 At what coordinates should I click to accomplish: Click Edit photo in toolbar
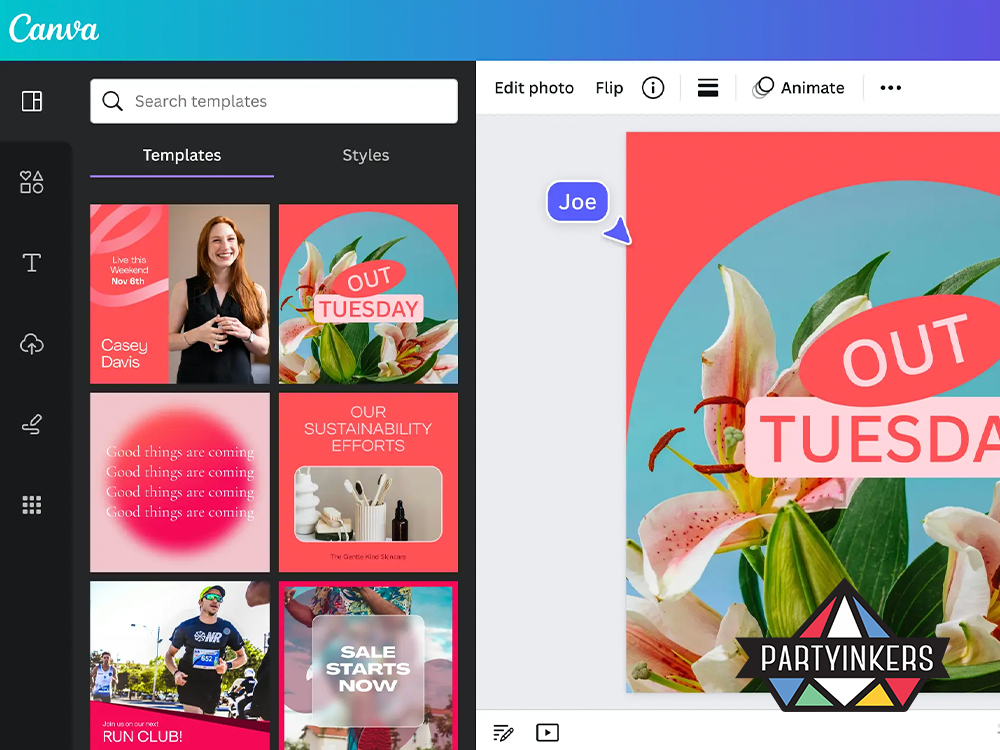(x=534, y=88)
